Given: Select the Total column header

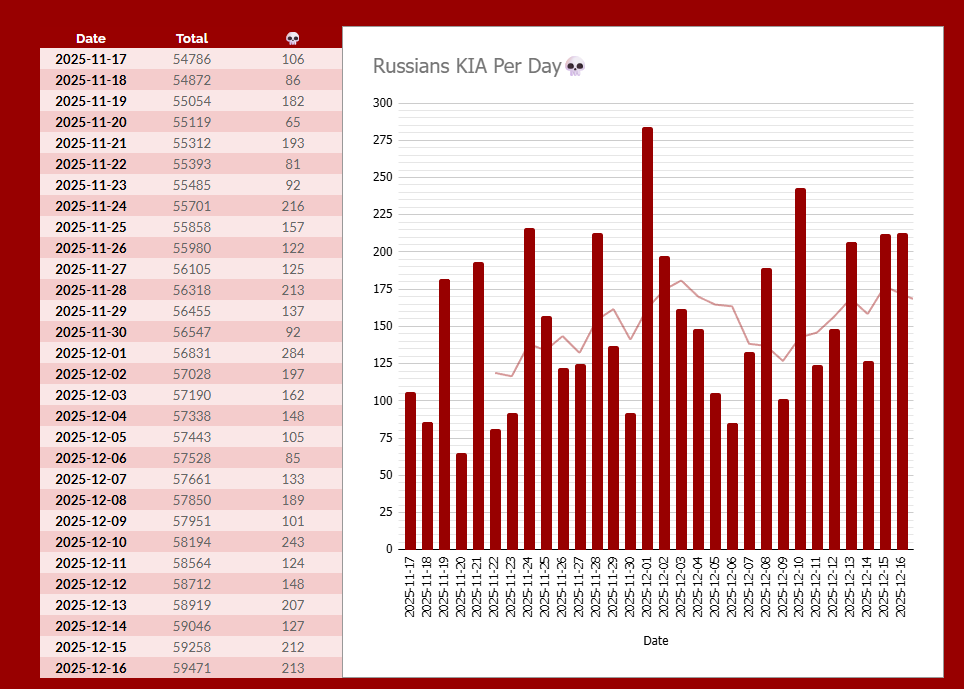Looking at the screenshot, I should coord(192,39).
